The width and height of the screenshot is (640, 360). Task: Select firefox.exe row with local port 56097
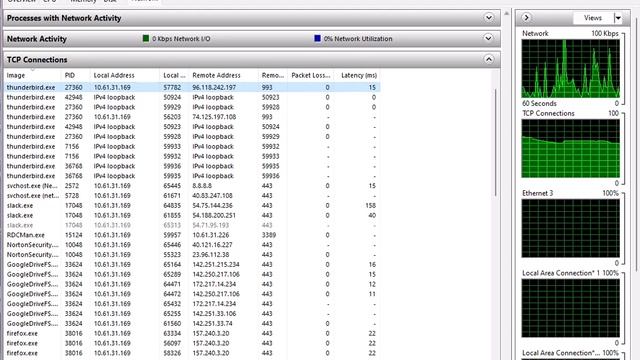(192, 343)
